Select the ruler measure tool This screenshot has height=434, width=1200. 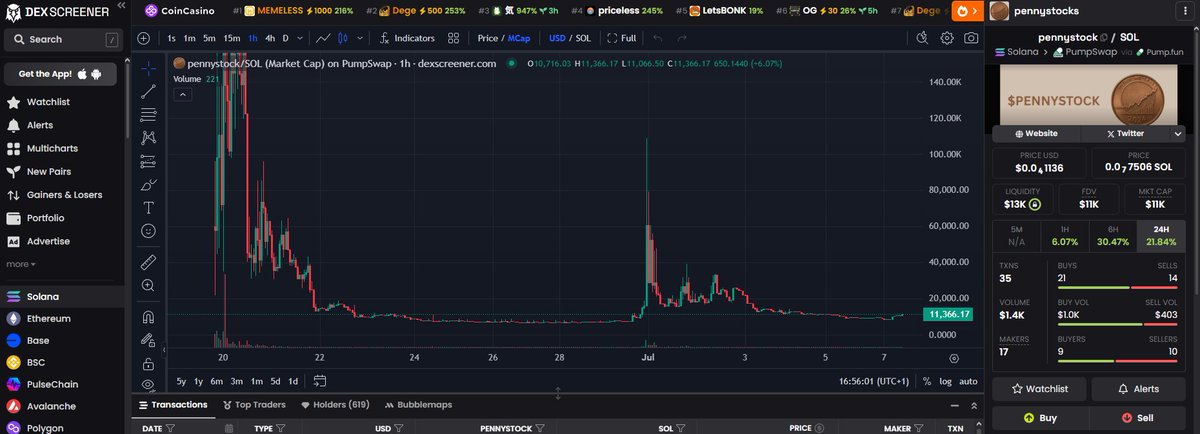click(148, 262)
